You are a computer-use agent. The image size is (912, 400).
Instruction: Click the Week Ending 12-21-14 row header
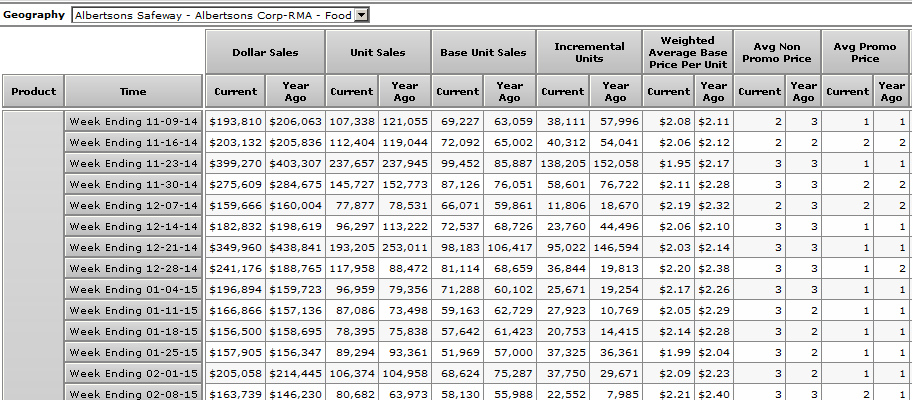coord(133,247)
